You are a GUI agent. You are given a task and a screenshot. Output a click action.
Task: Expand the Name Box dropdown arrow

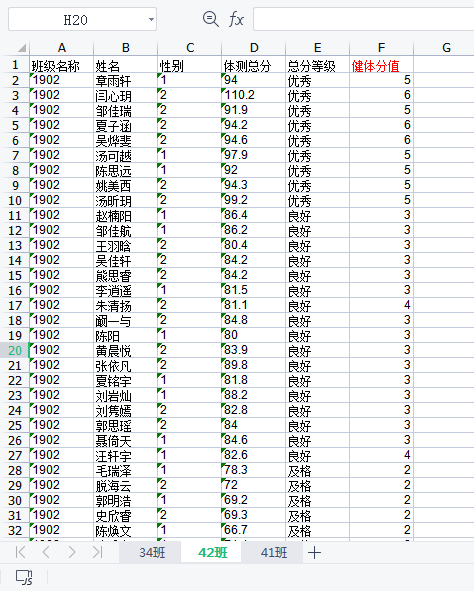[x=151, y=19]
